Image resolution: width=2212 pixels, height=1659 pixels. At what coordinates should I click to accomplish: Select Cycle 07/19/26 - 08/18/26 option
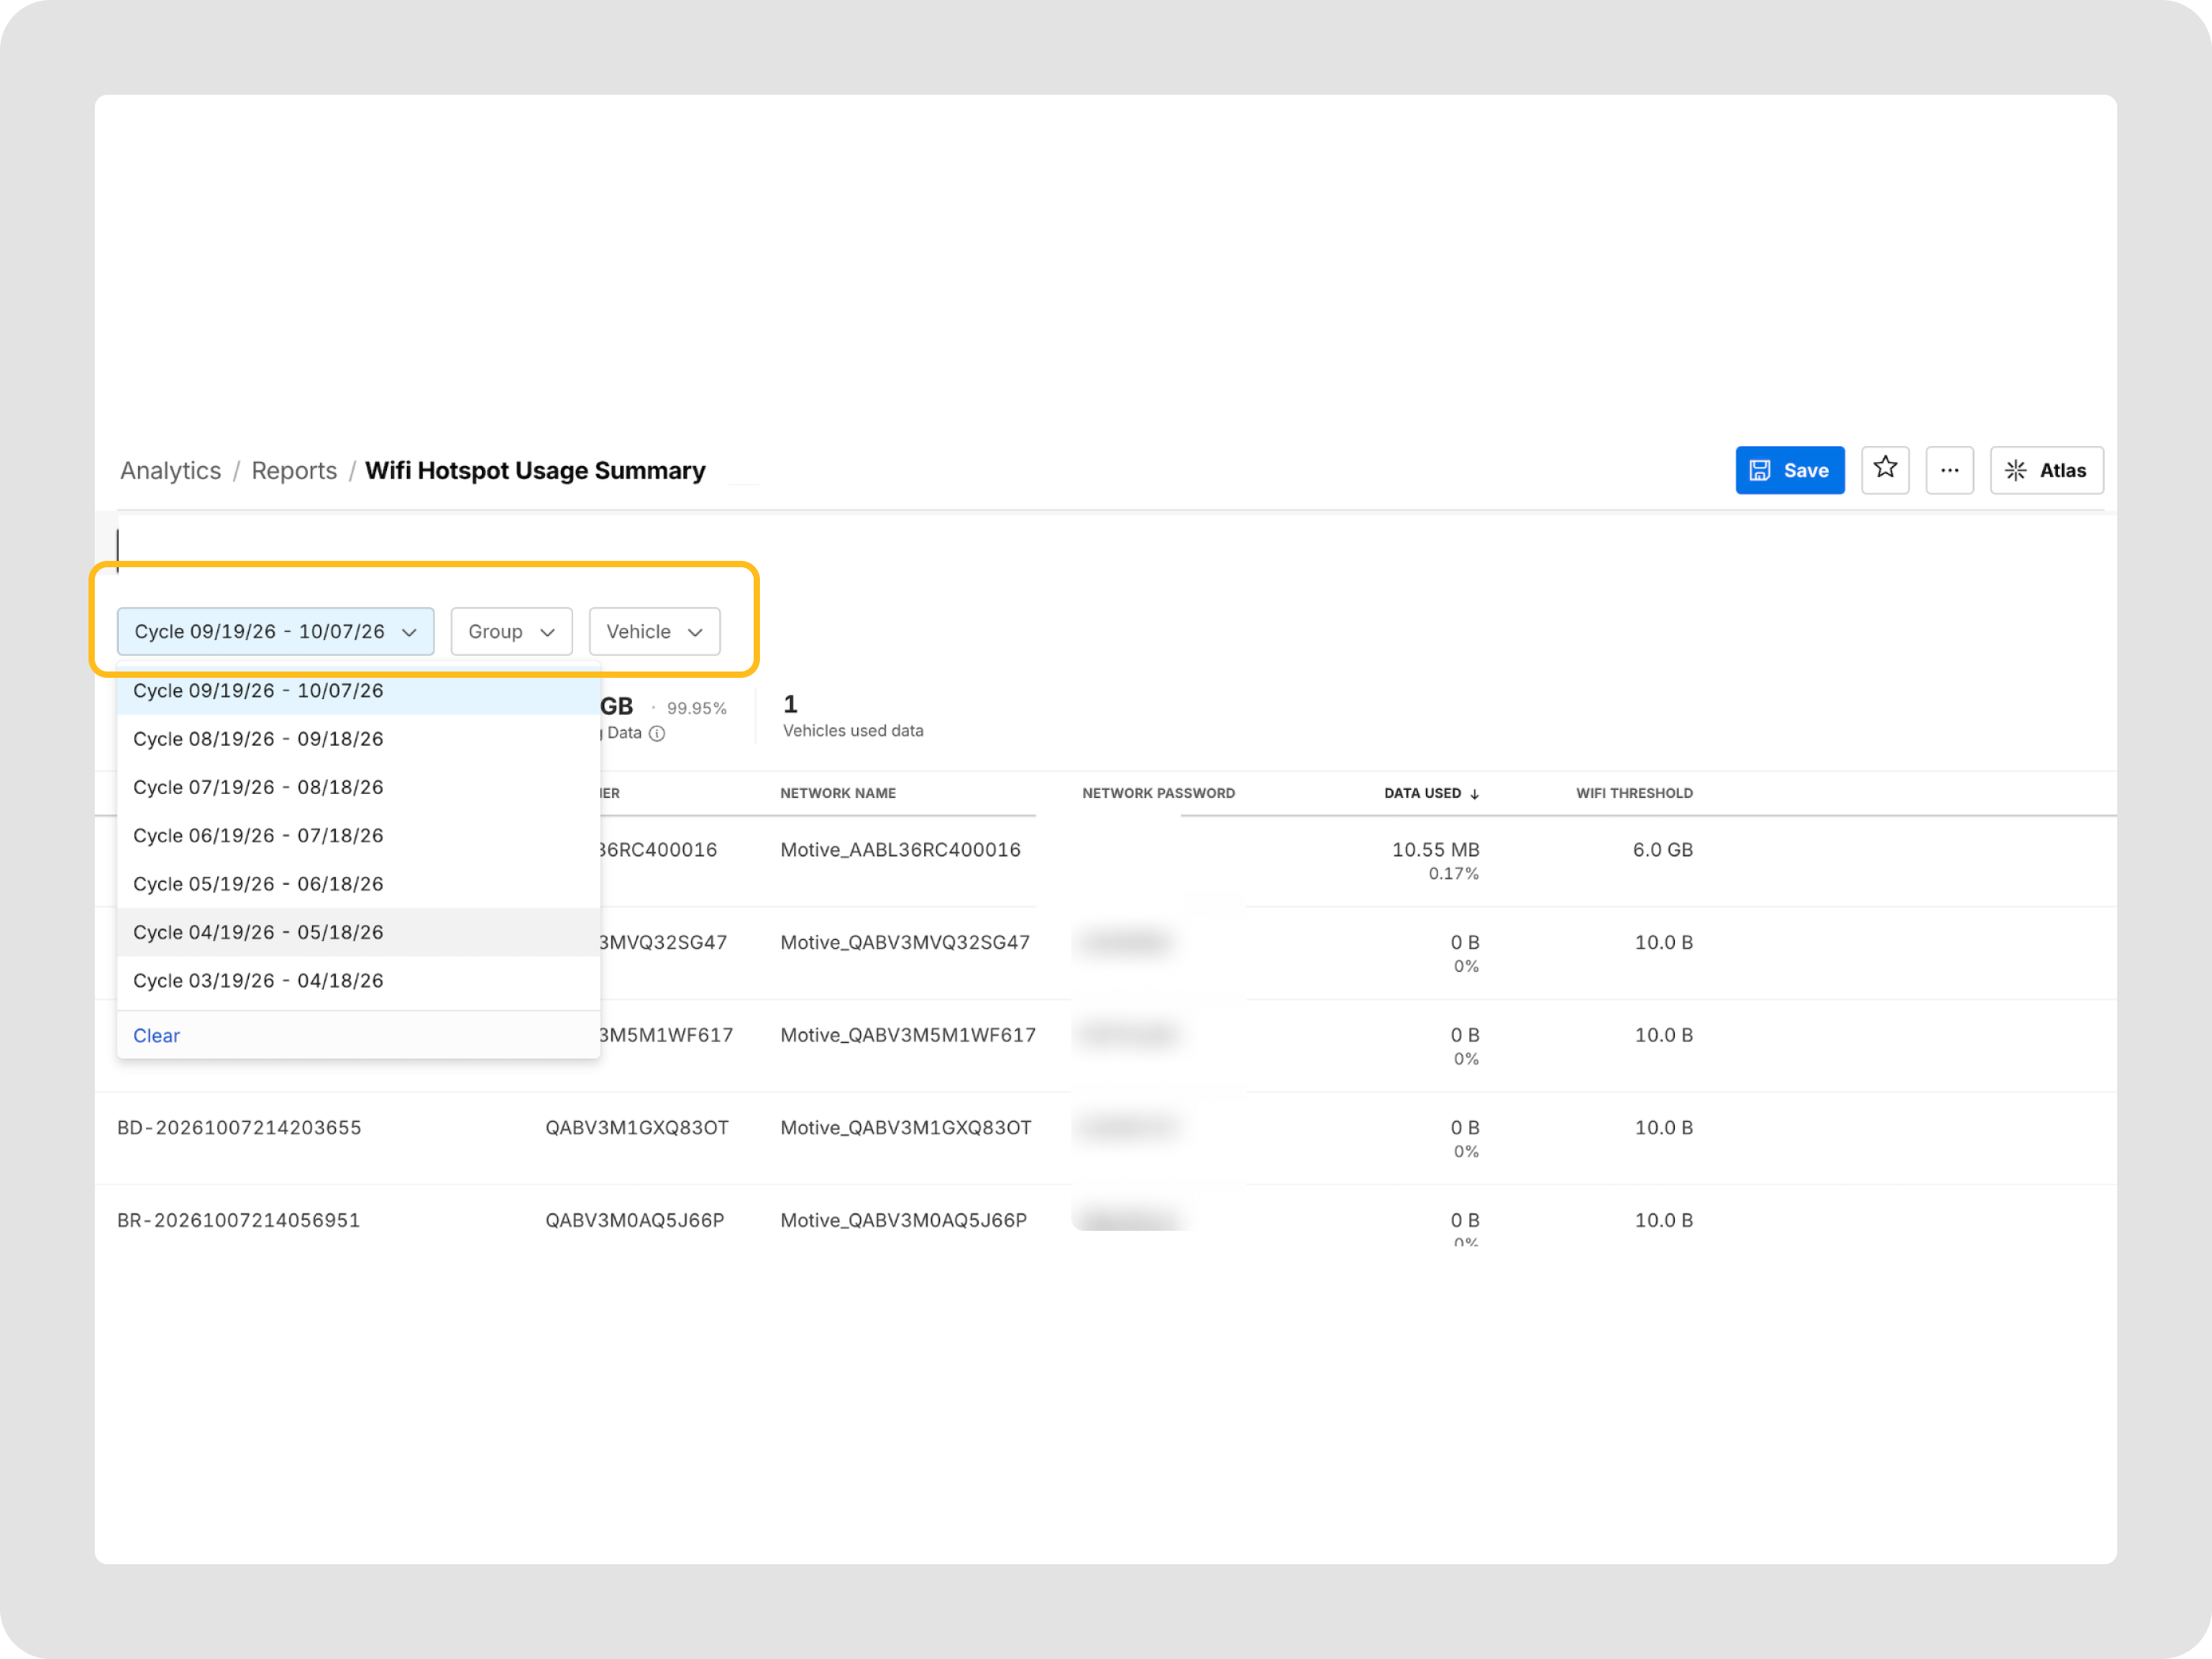[x=358, y=787]
